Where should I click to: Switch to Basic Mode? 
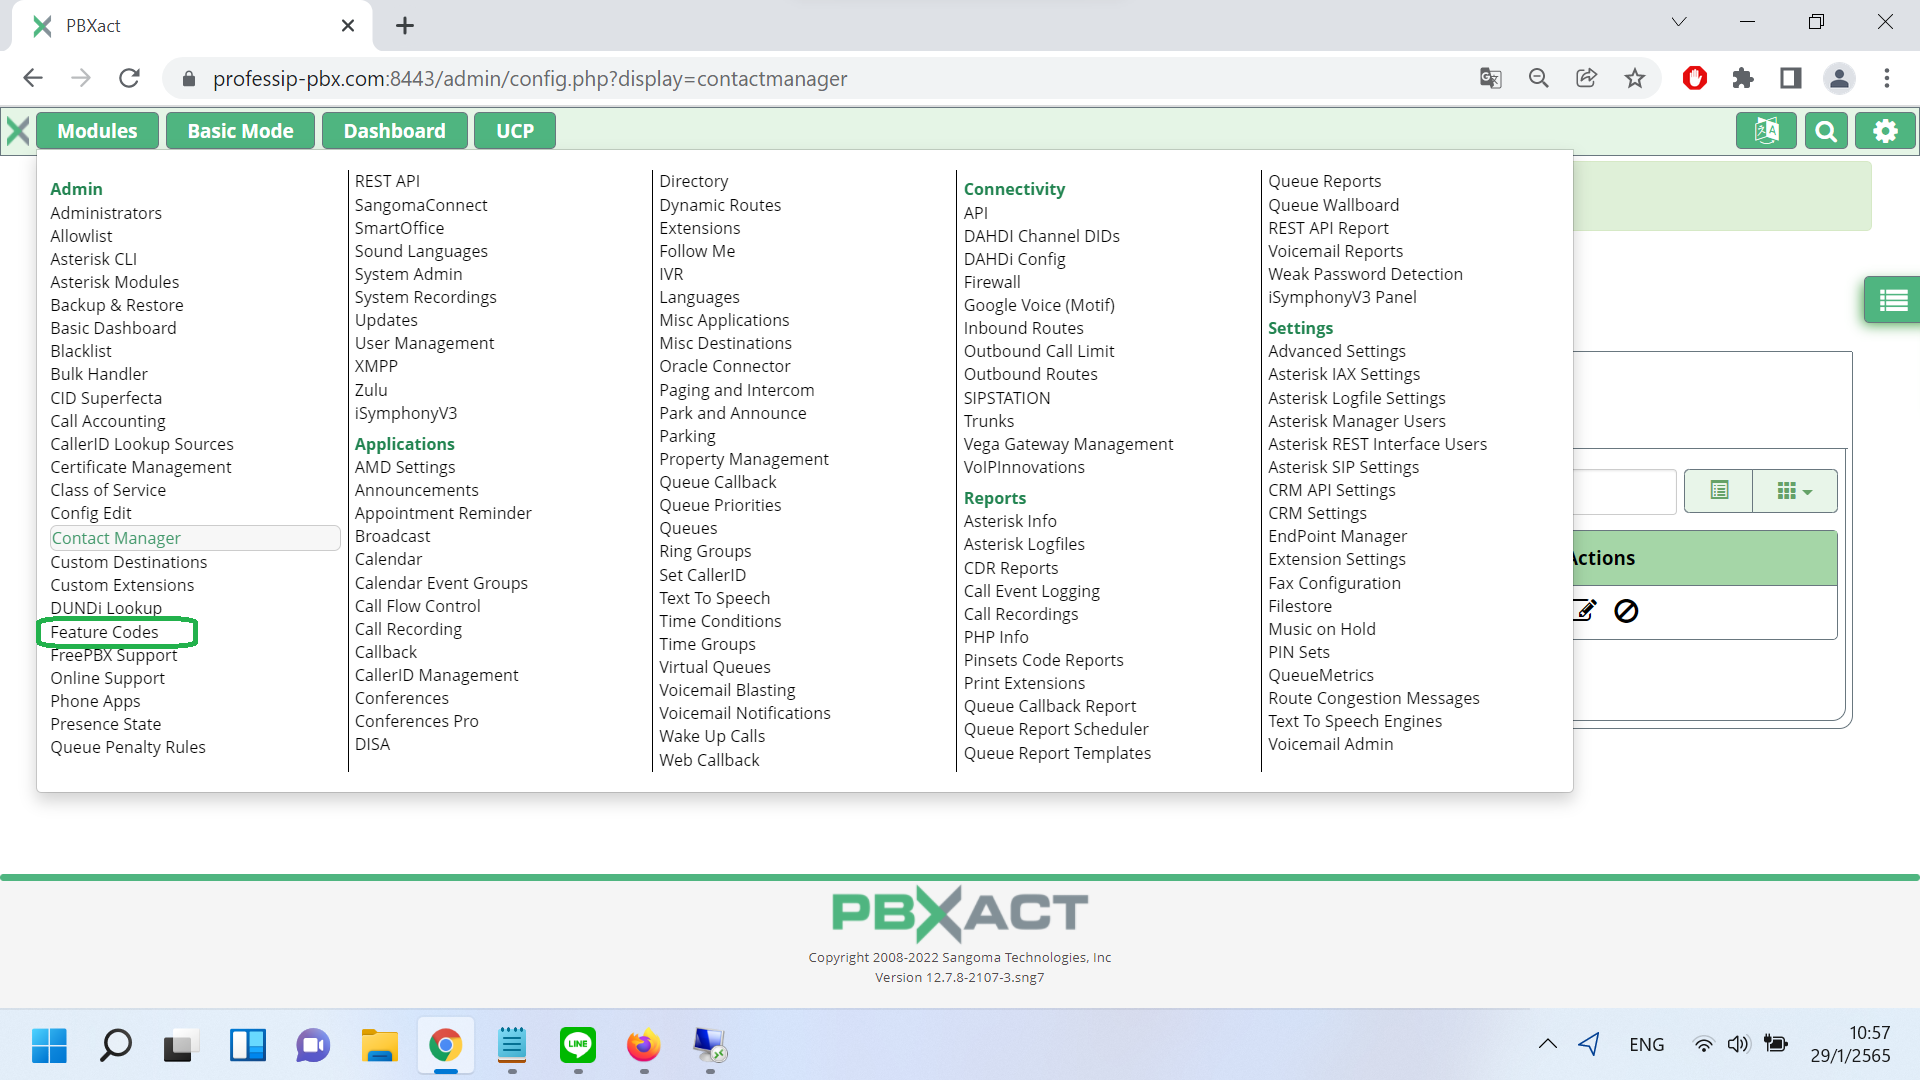[x=240, y=131]
